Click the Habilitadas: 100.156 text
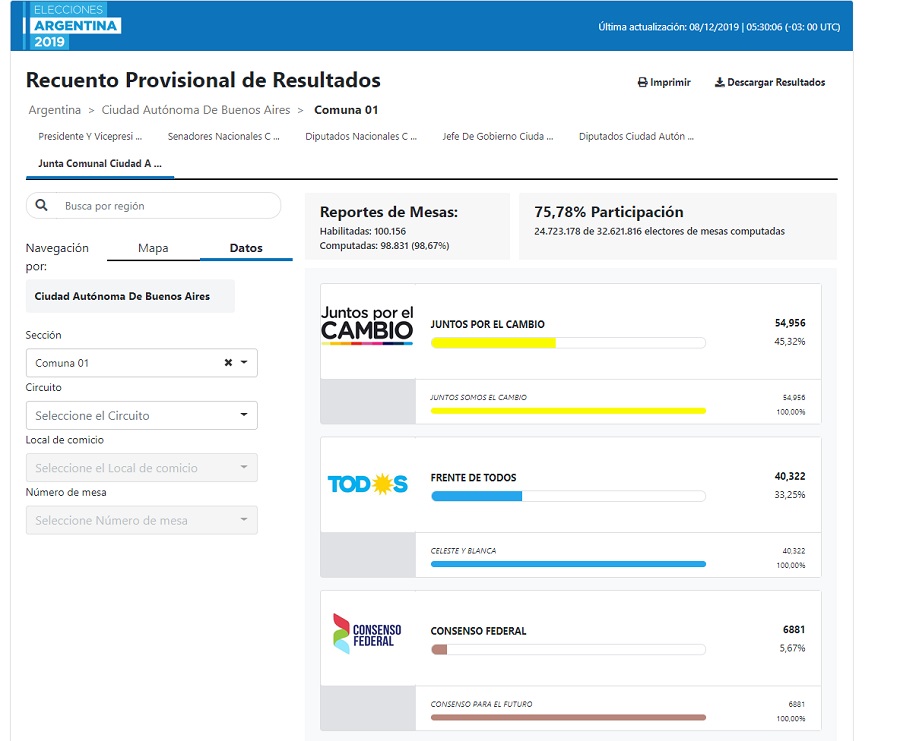This screenshot has width=900, height=741. (363, 231)
